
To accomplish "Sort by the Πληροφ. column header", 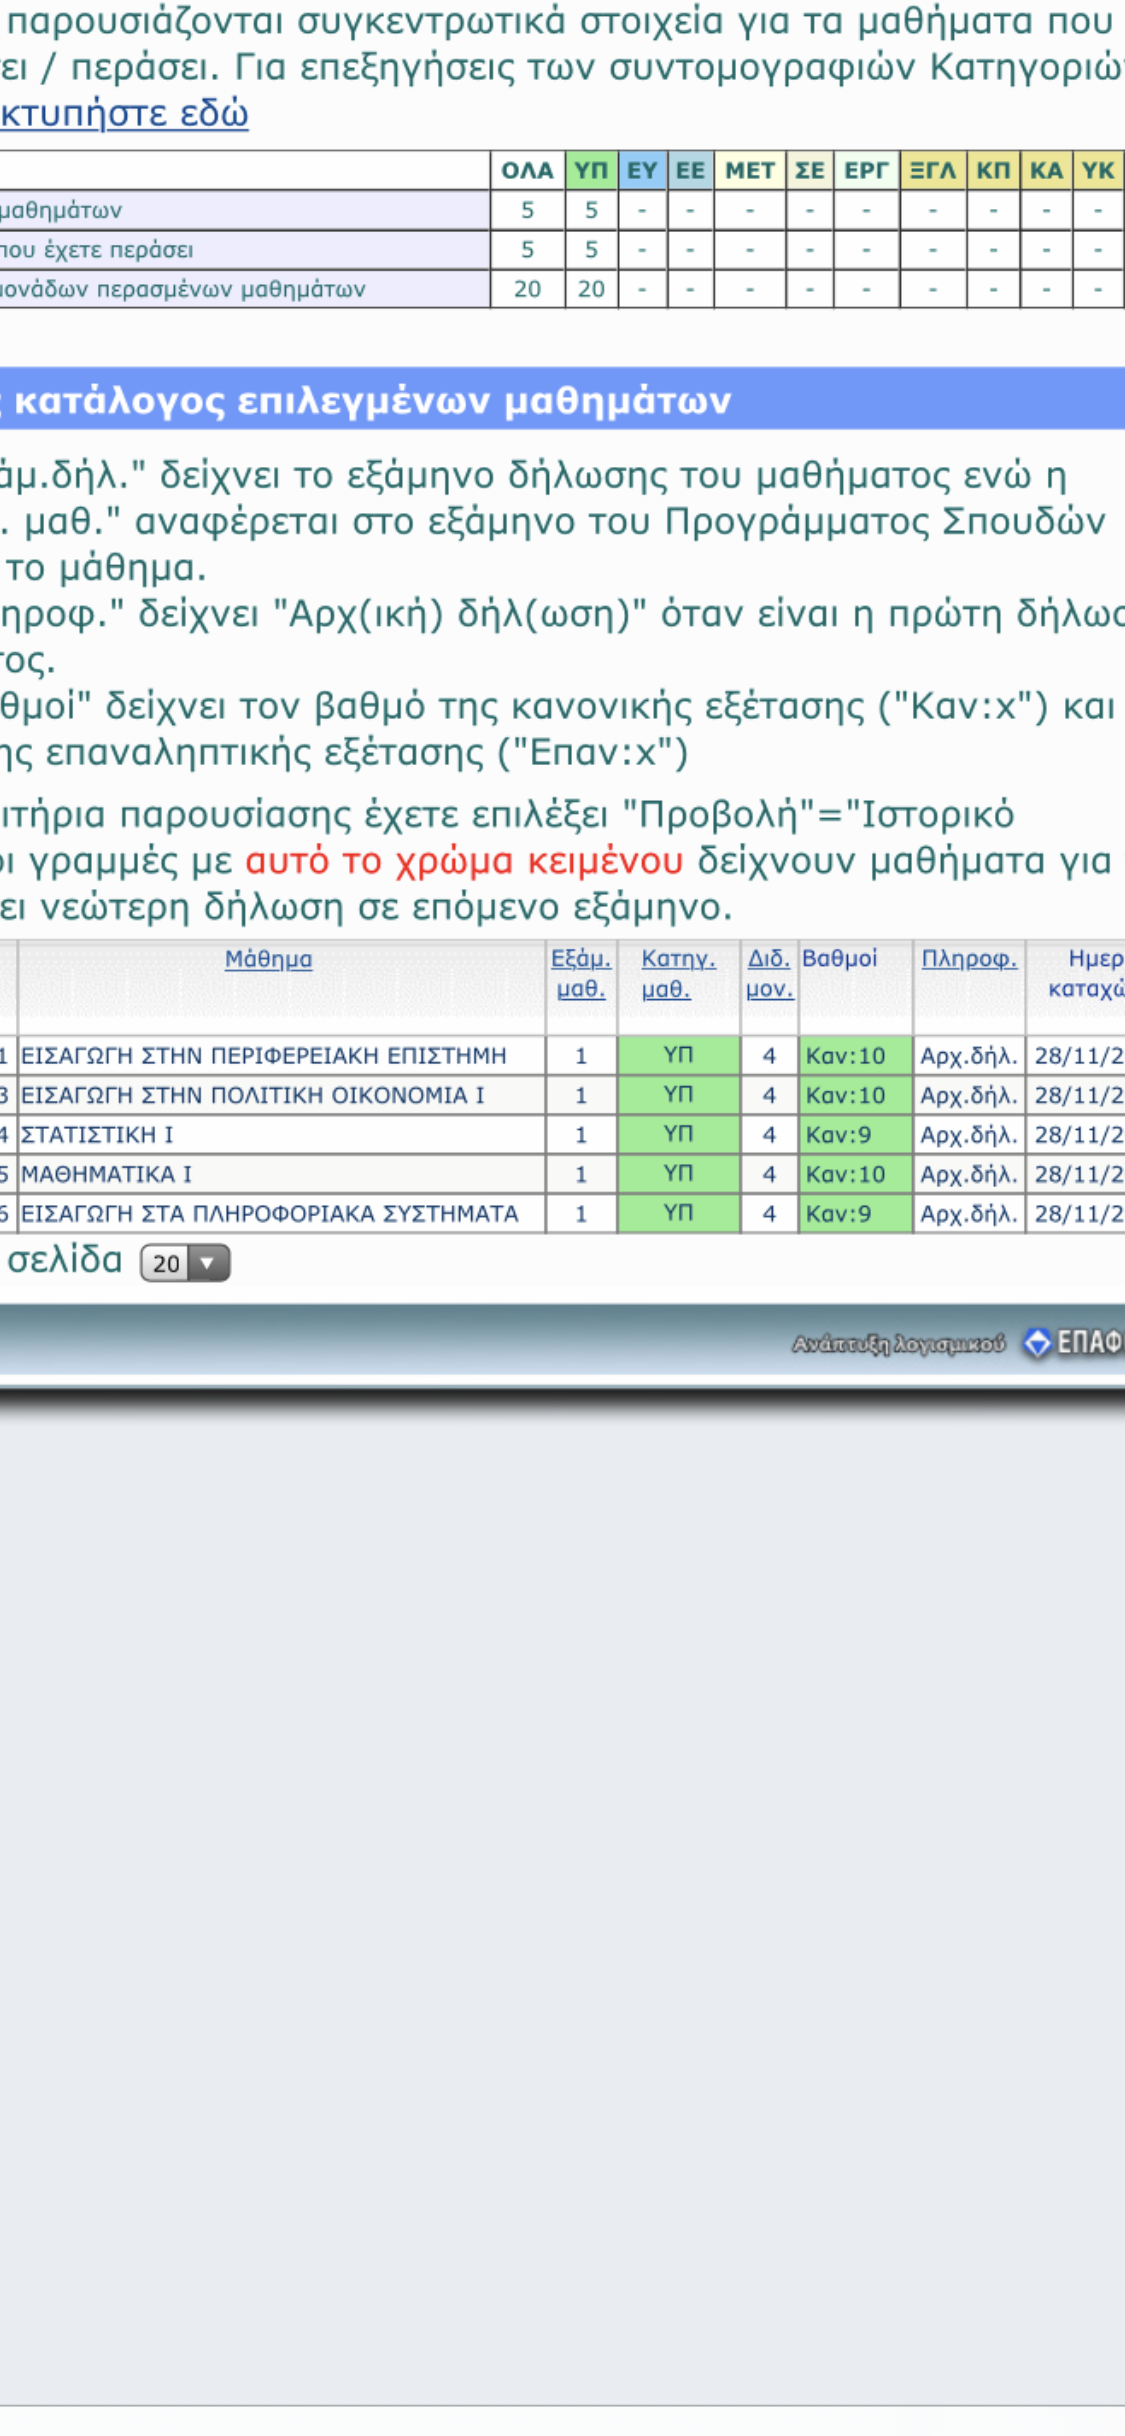I will pyautogui.click(x=968, y=959).
